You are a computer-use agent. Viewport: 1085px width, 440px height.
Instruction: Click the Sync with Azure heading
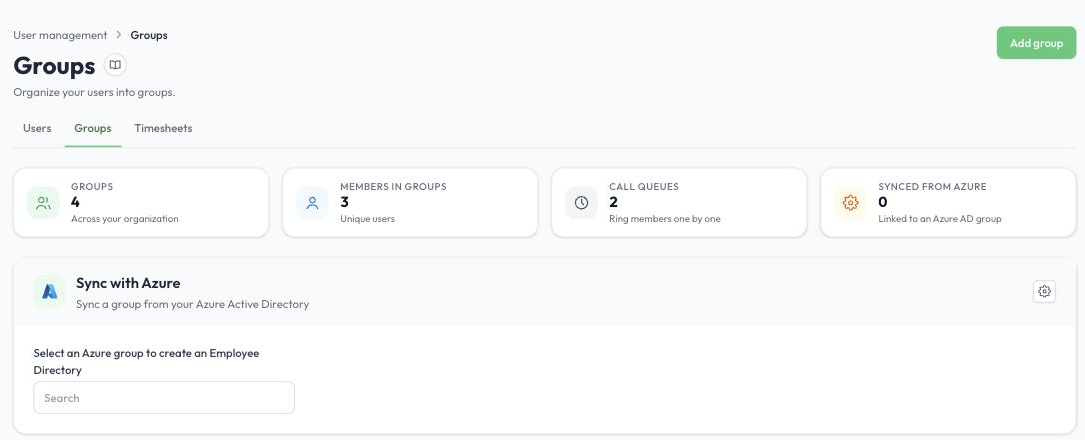coord(128,283)
